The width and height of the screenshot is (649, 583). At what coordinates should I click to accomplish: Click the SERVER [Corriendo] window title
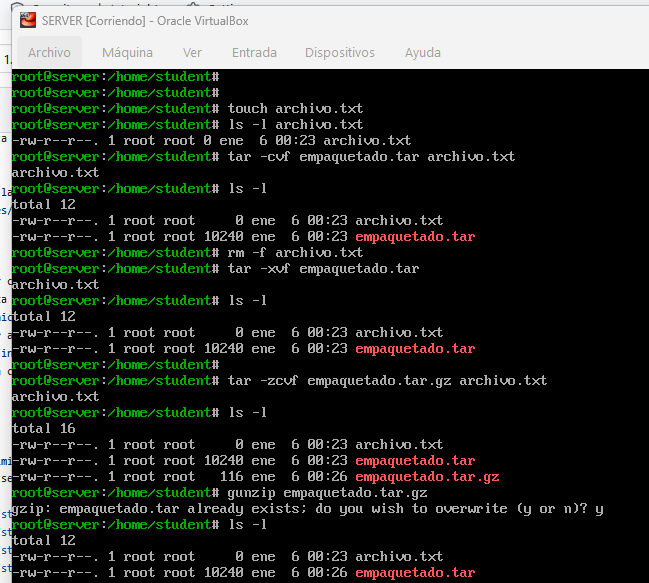(x=145, y=21)
